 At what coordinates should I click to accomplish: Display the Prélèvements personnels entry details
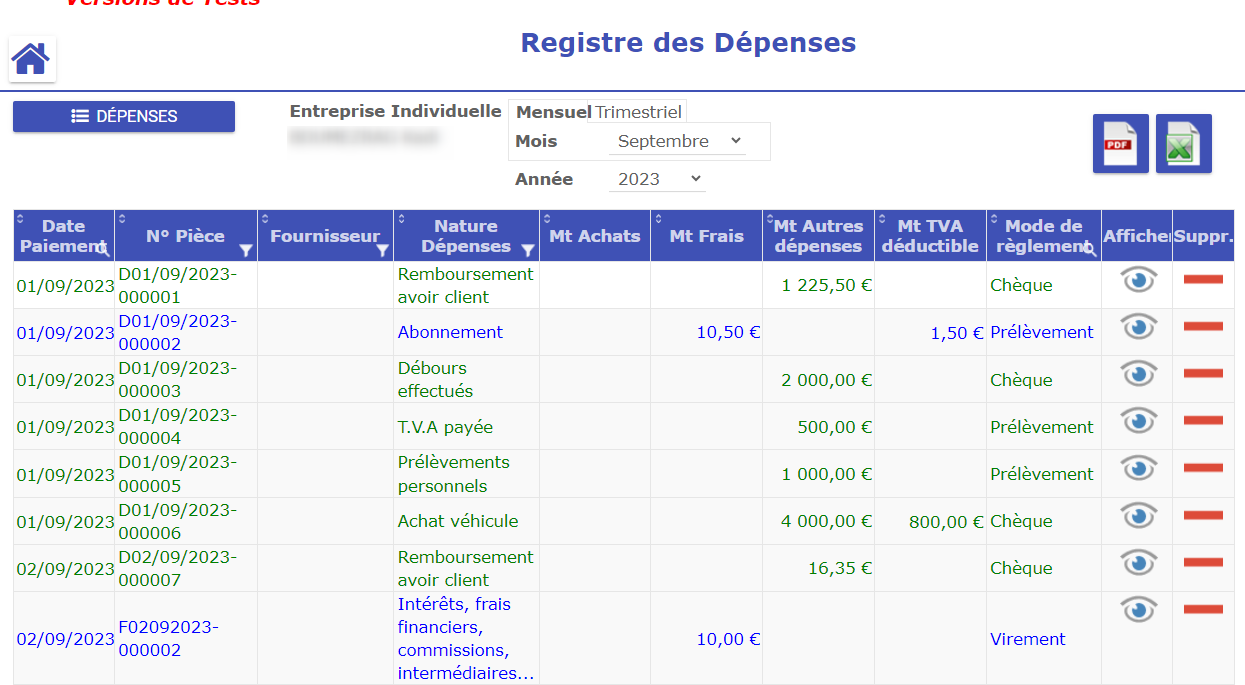click(1138, 468)
